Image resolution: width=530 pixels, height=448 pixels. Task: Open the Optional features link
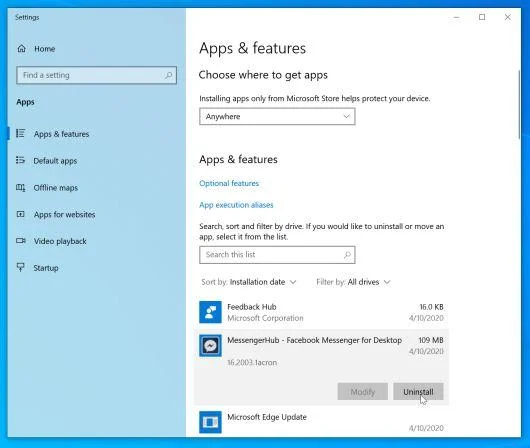tap(229, 183)
